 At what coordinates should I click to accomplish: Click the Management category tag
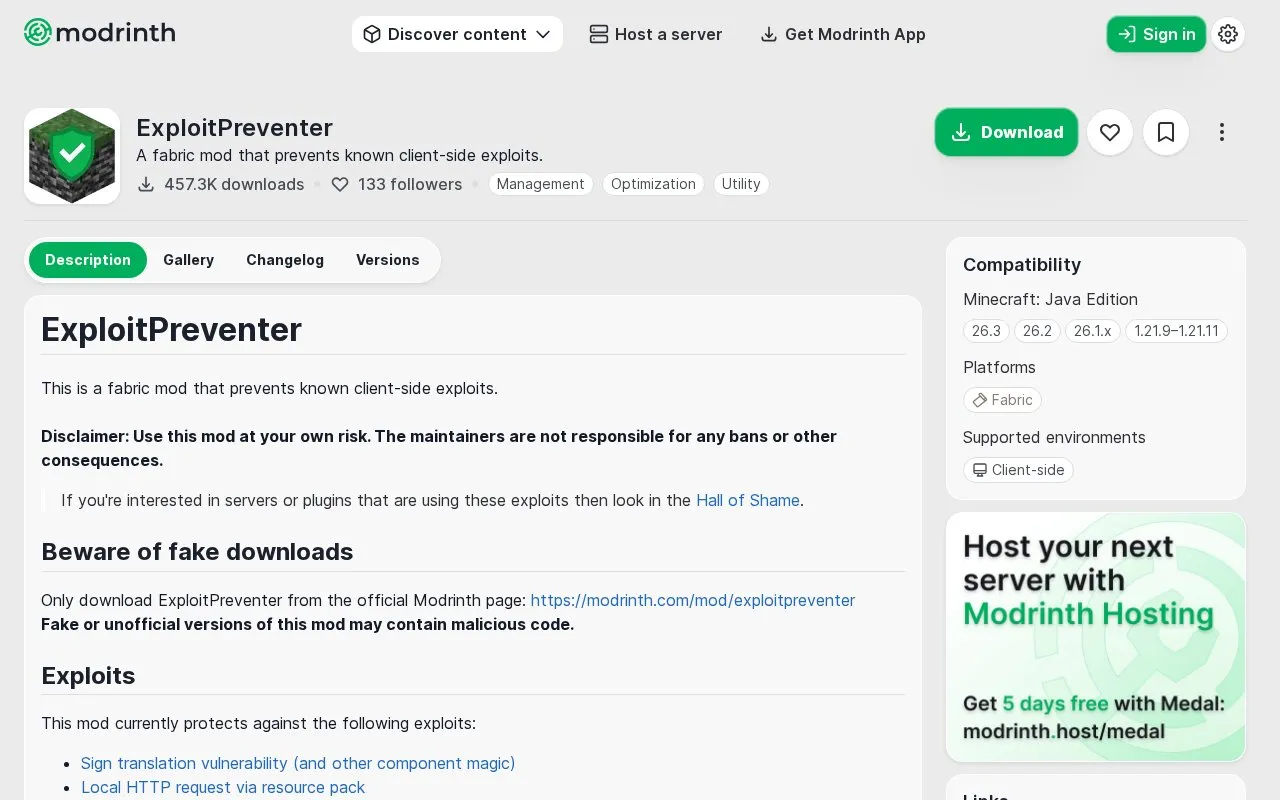point(541,184)
